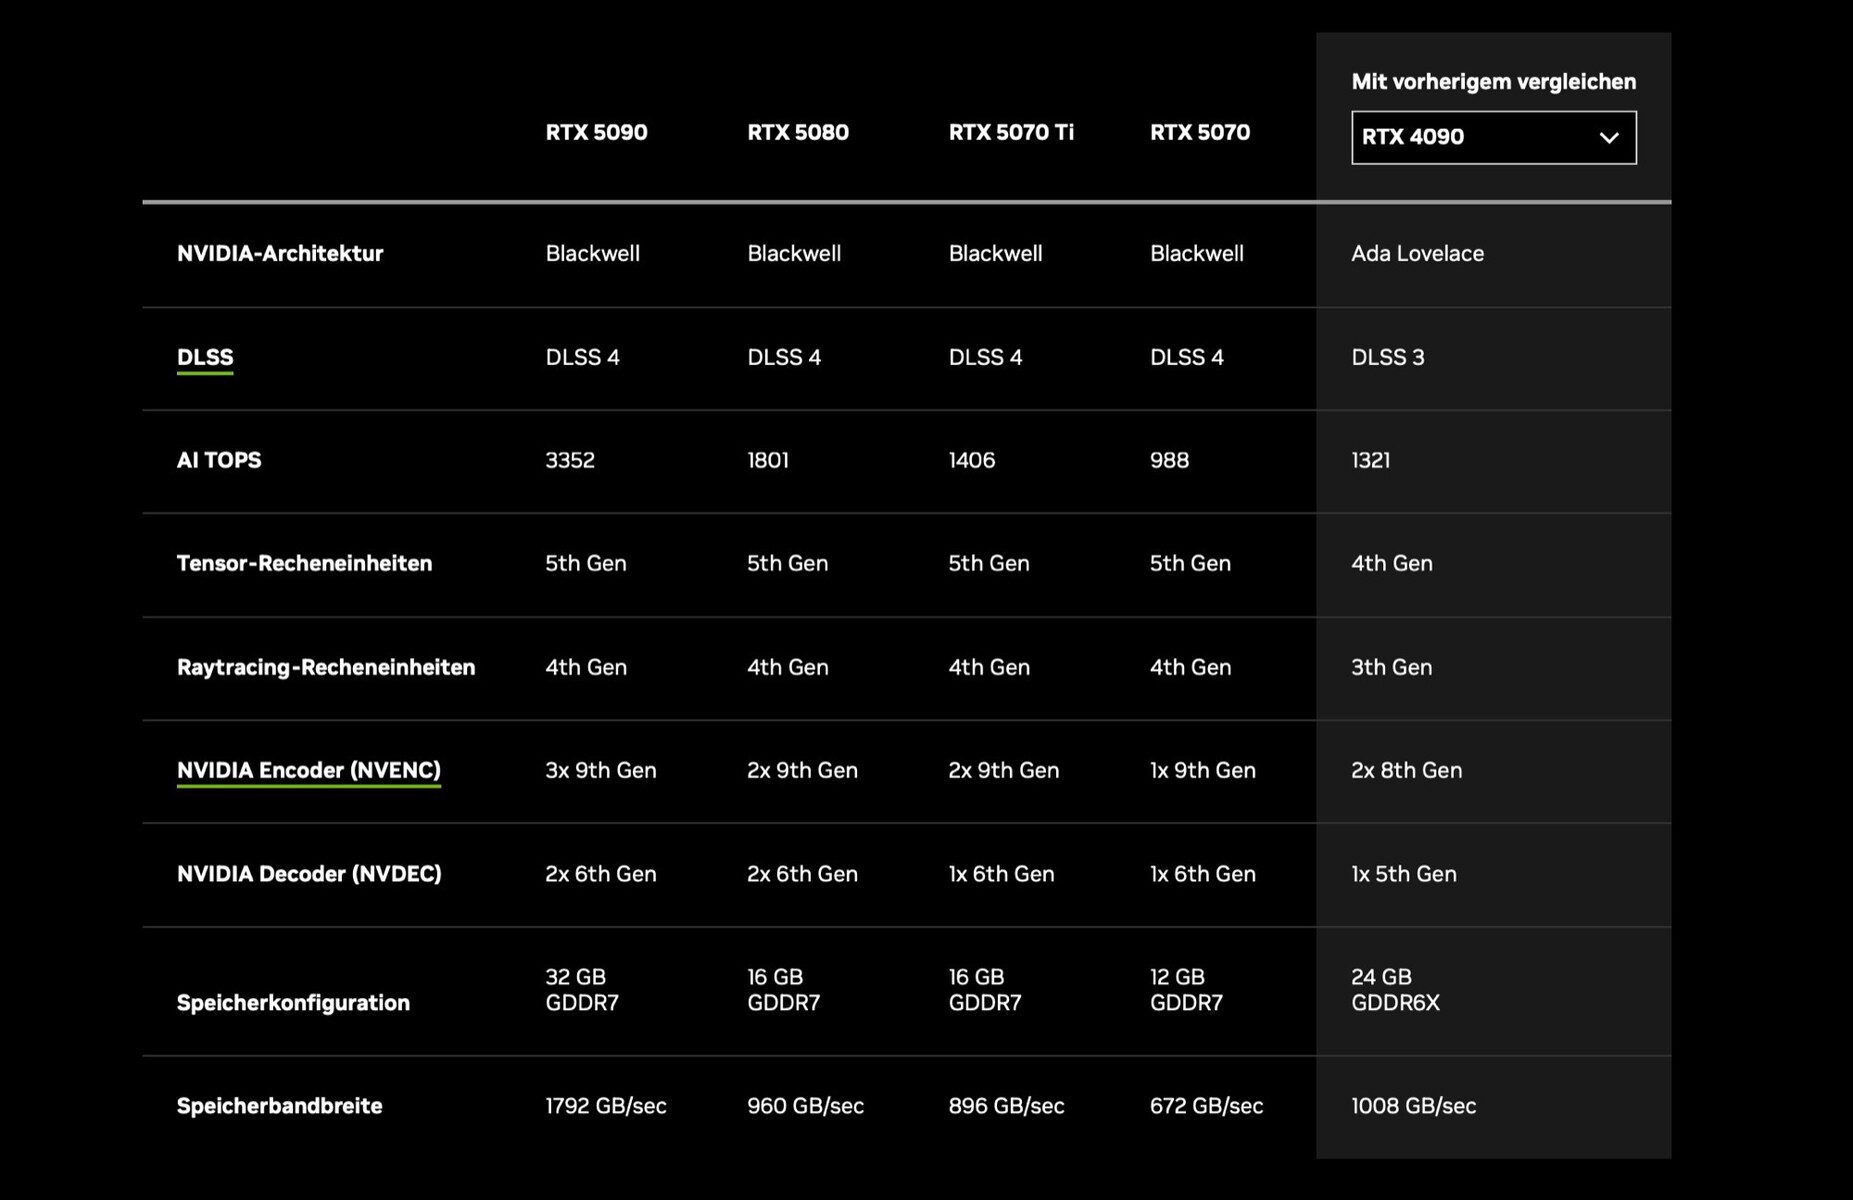Select the RTX 5070 Ti column header
Screen dimensions: 1853x1200
(x=1011, y=132)
